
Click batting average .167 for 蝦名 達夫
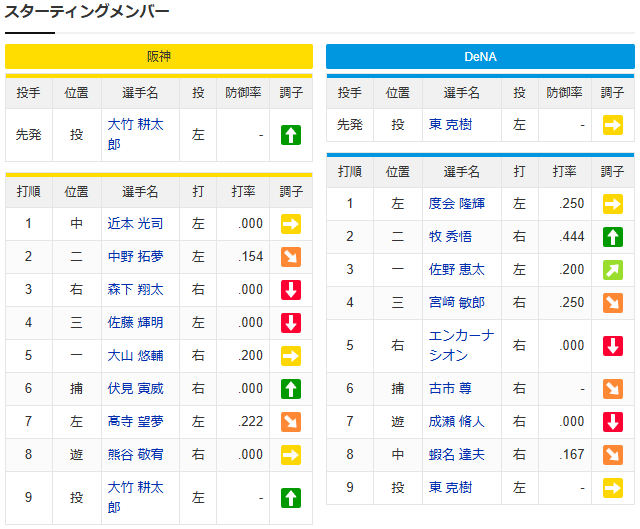click(x=572, y=455)
